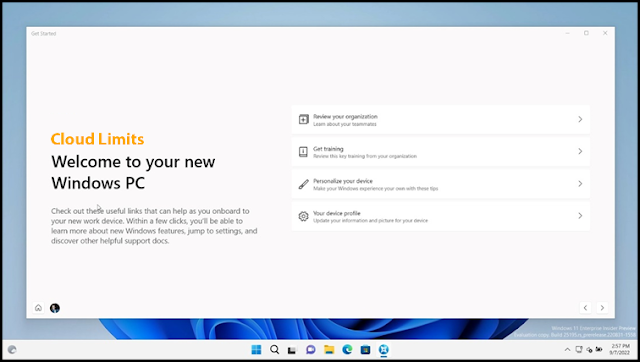Show hidden system tray icons
640x362 pixels.
coord(567,350)
